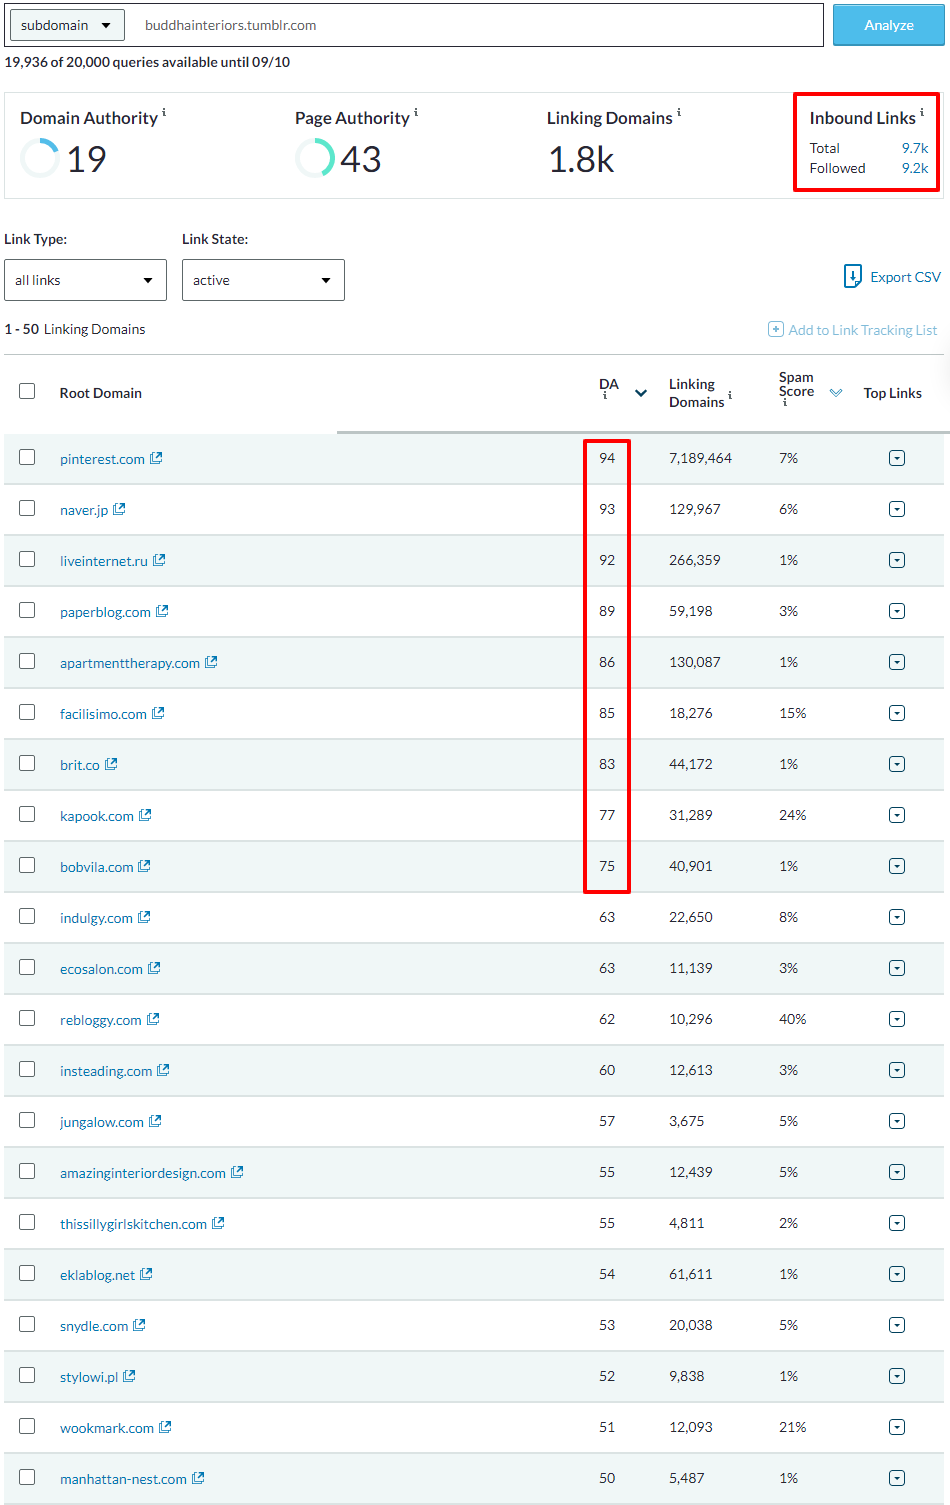Check the apartmenttherapy.com row checkbox
The image size is (950, 1505).
(27, 661)
